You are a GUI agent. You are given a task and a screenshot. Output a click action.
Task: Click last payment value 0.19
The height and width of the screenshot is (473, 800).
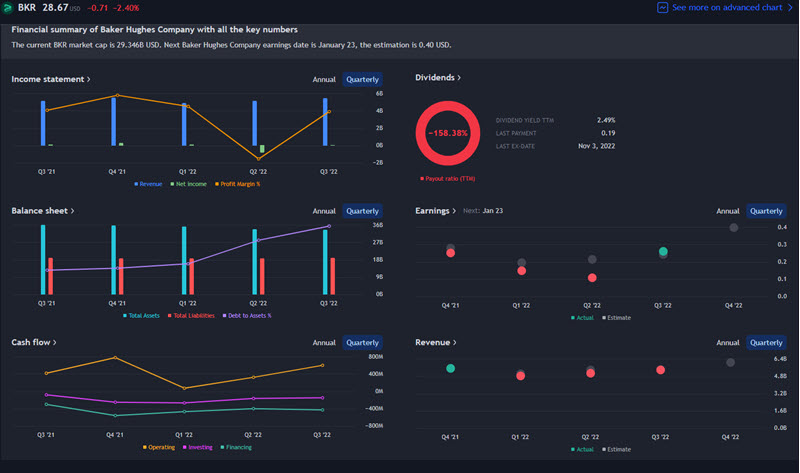coord(608,133)
